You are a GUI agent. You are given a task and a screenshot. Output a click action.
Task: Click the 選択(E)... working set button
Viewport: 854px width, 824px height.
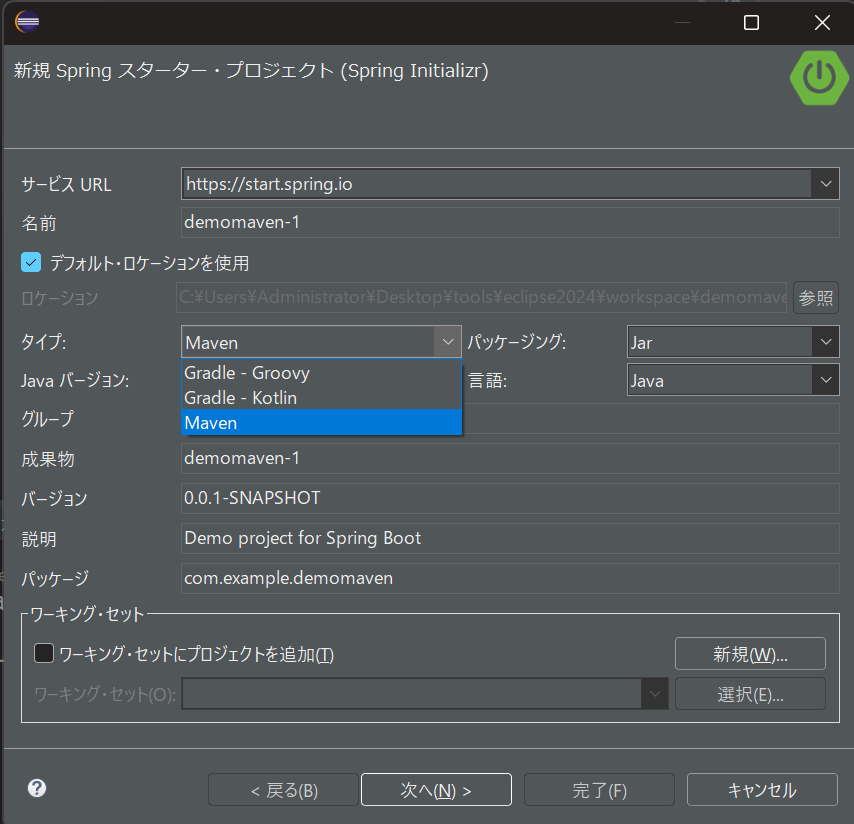point(750,694)
